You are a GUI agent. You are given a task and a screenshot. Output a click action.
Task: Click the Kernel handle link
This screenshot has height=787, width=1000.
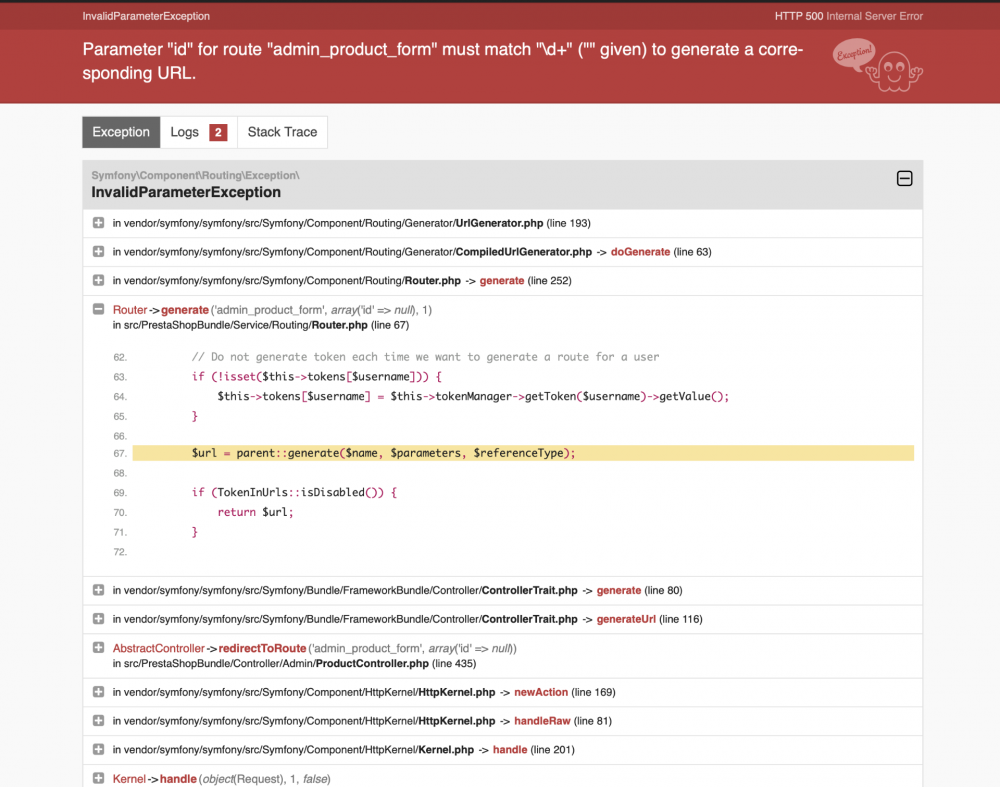click(x=510, y=749)
